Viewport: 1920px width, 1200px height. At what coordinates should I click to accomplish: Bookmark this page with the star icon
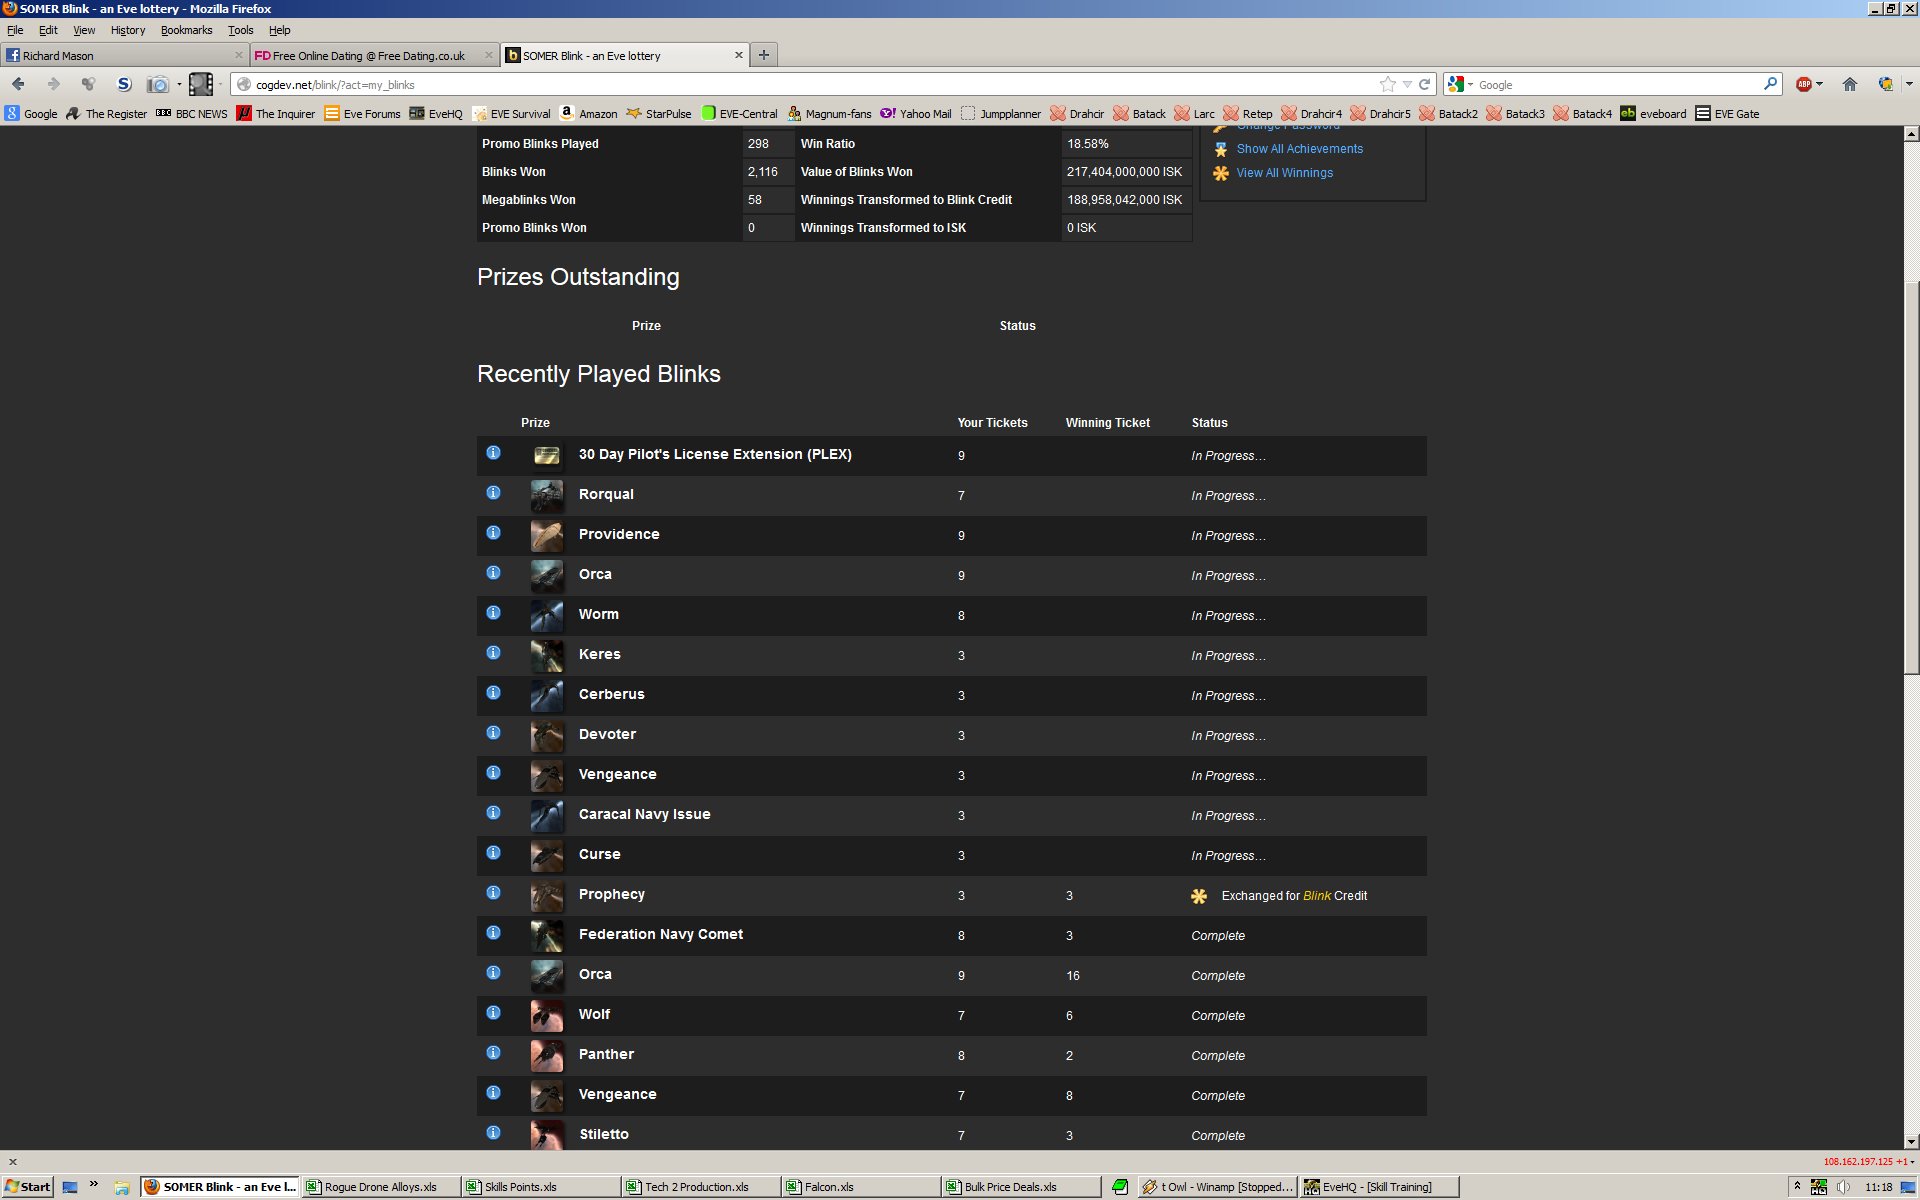tap(1387, 84)
